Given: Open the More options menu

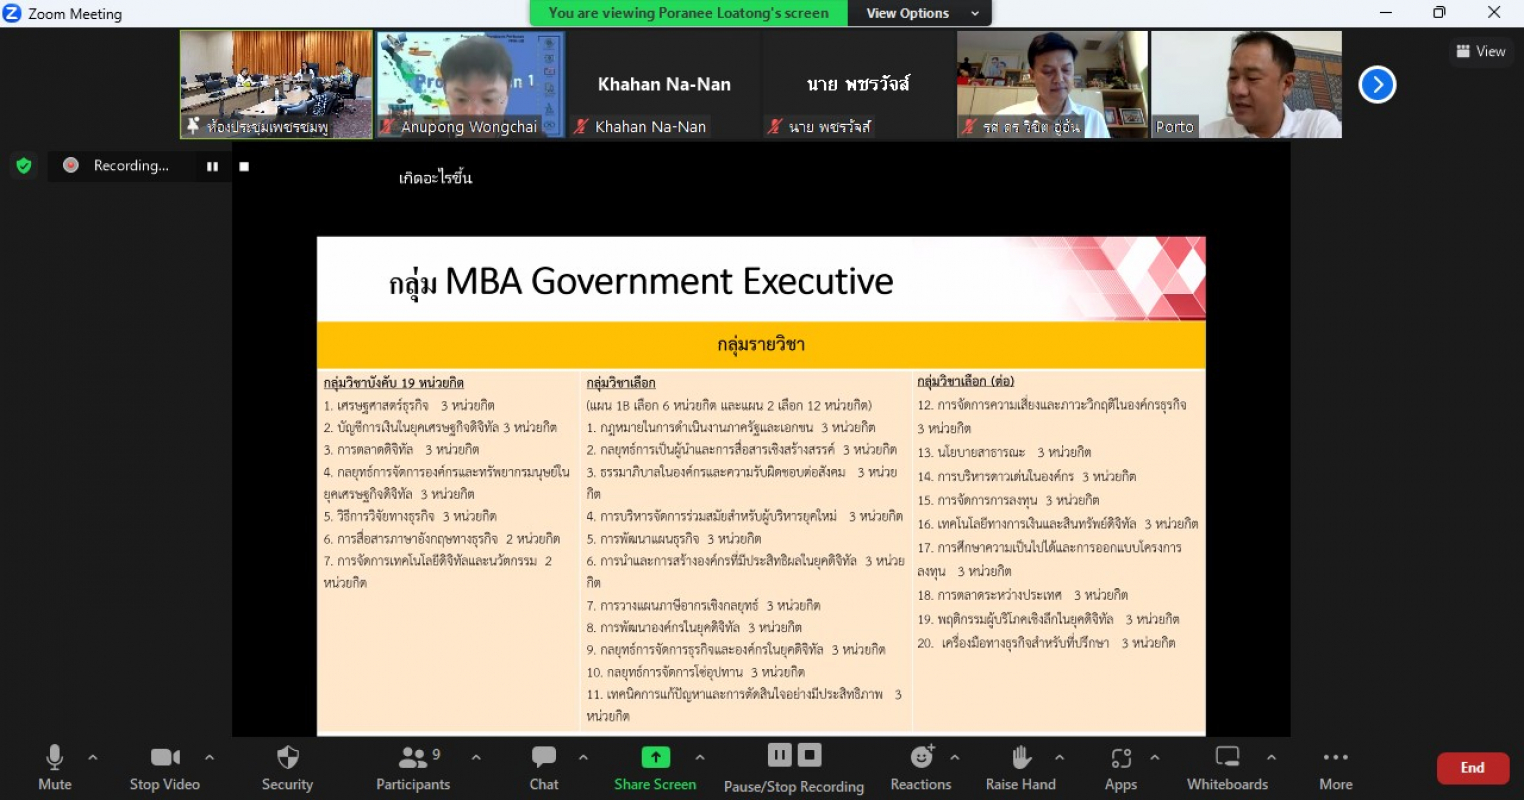Looking at the screenshot, I should 1336,768.
